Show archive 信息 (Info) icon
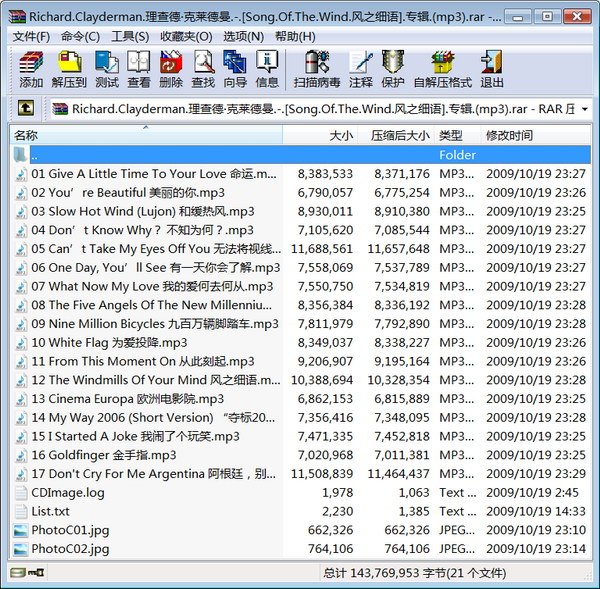 tap(267, 69)
